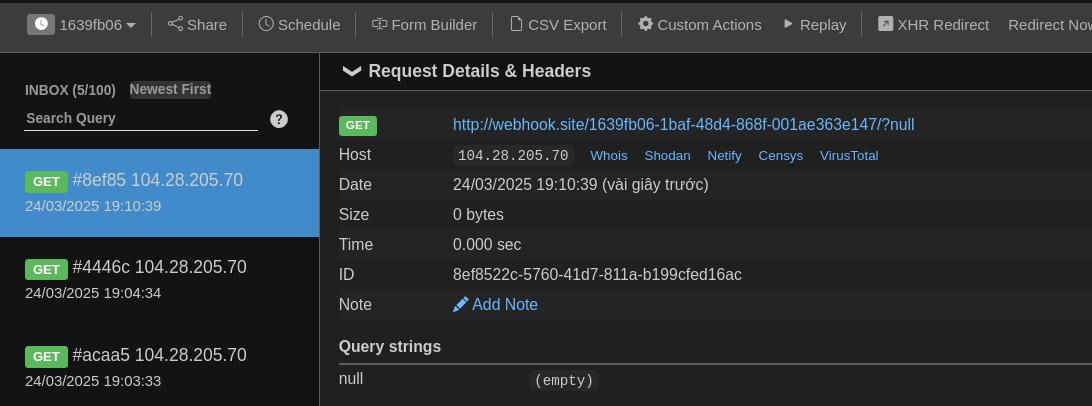Image resolution: width=1092 pixels, height=406 pixels.
Task: Click the CSV Export file icon
Action: point(516,24)
